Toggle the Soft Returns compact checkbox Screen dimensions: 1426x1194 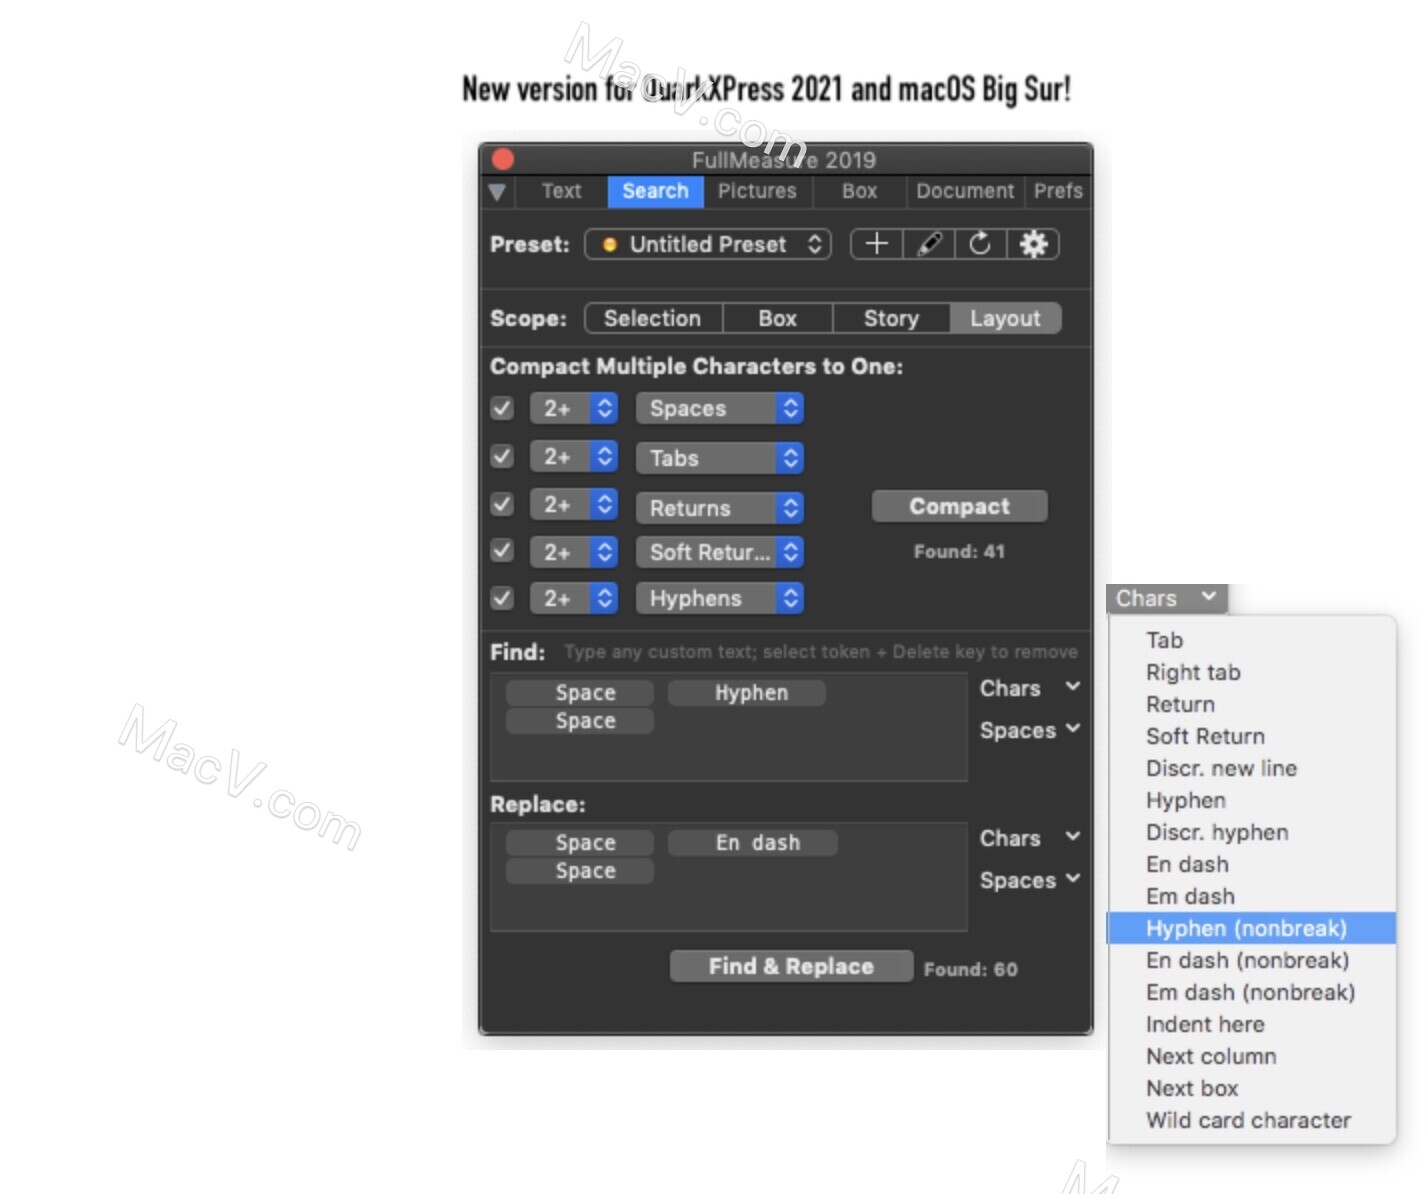(502, 551)
